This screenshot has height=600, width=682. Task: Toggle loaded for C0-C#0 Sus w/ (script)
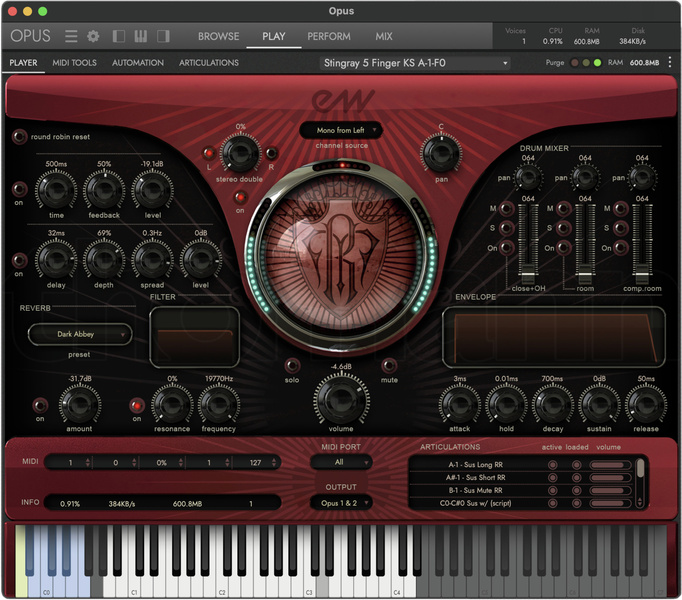pyautogui.click(x=576, y=503)
